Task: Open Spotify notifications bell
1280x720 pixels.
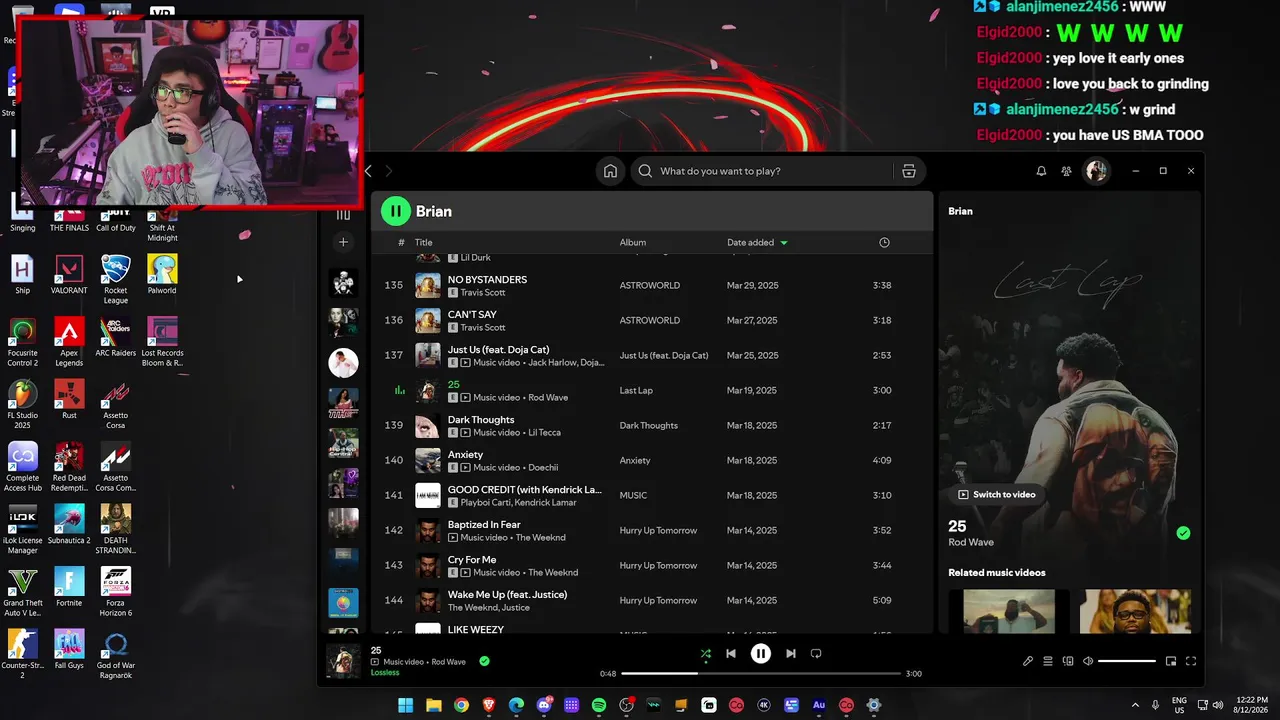Action: [x=1041, y=171]
